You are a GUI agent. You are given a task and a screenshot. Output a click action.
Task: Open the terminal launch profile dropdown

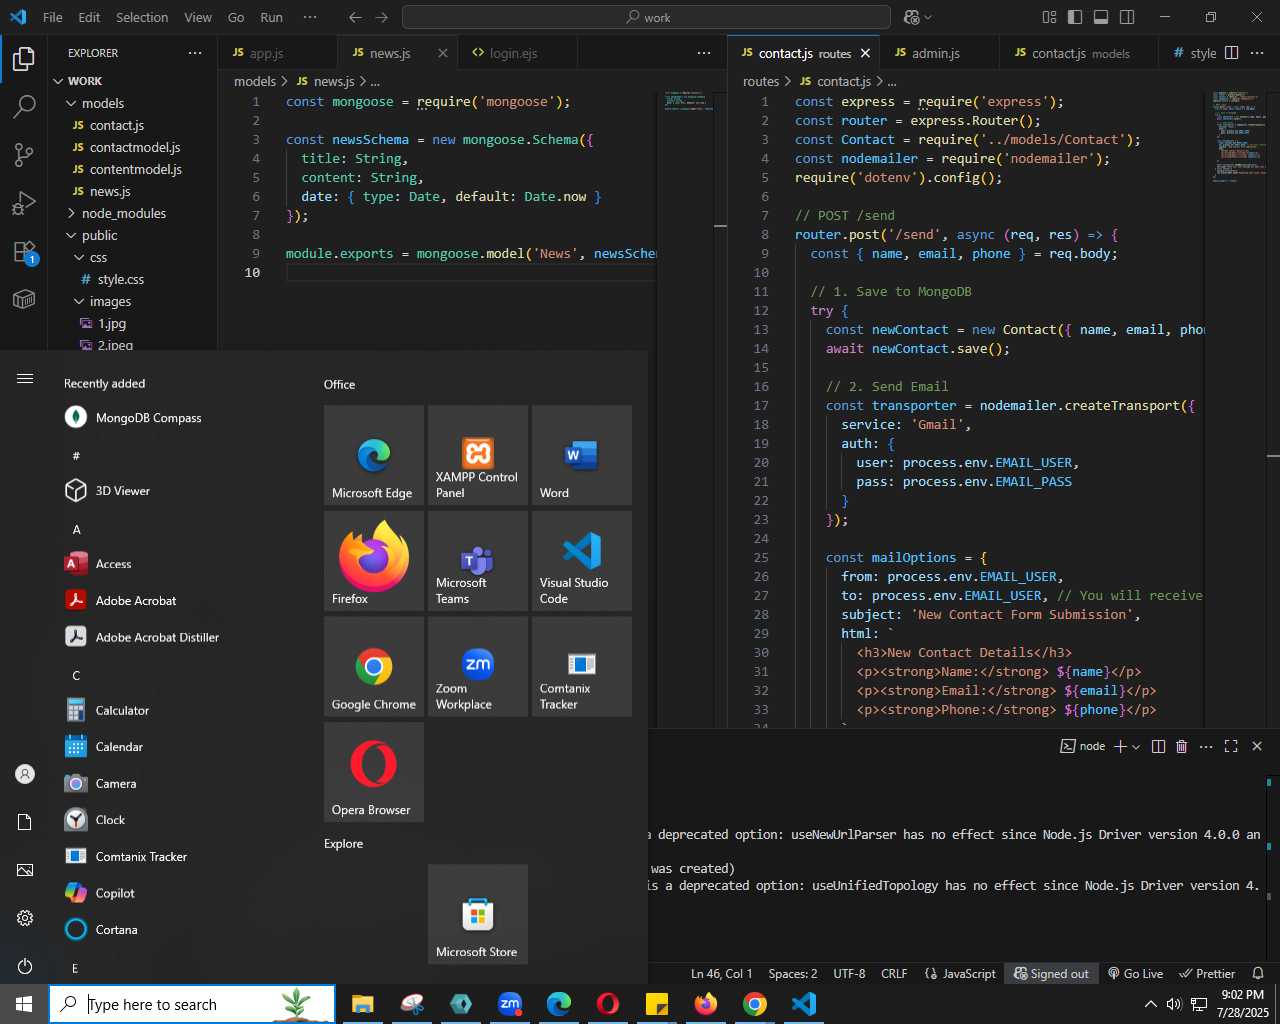(1136, 747)
